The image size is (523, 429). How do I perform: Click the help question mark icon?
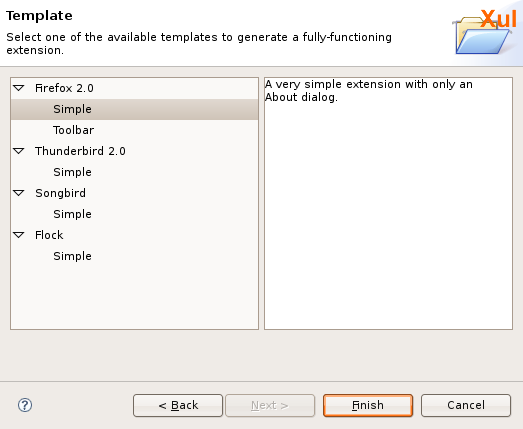[x=25, y=405]
